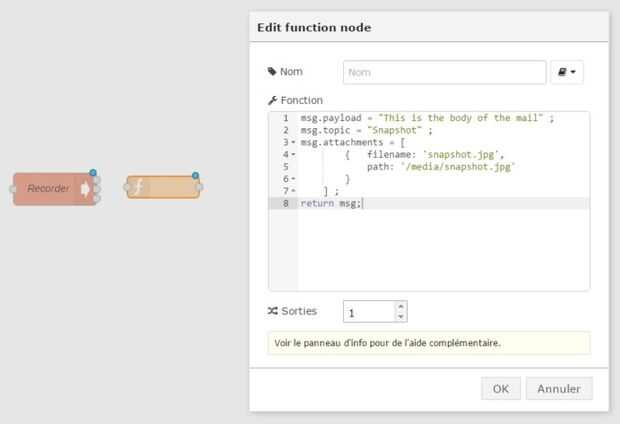
Task: Decrease the Sorties output count
Action: (x=401, y=317)
